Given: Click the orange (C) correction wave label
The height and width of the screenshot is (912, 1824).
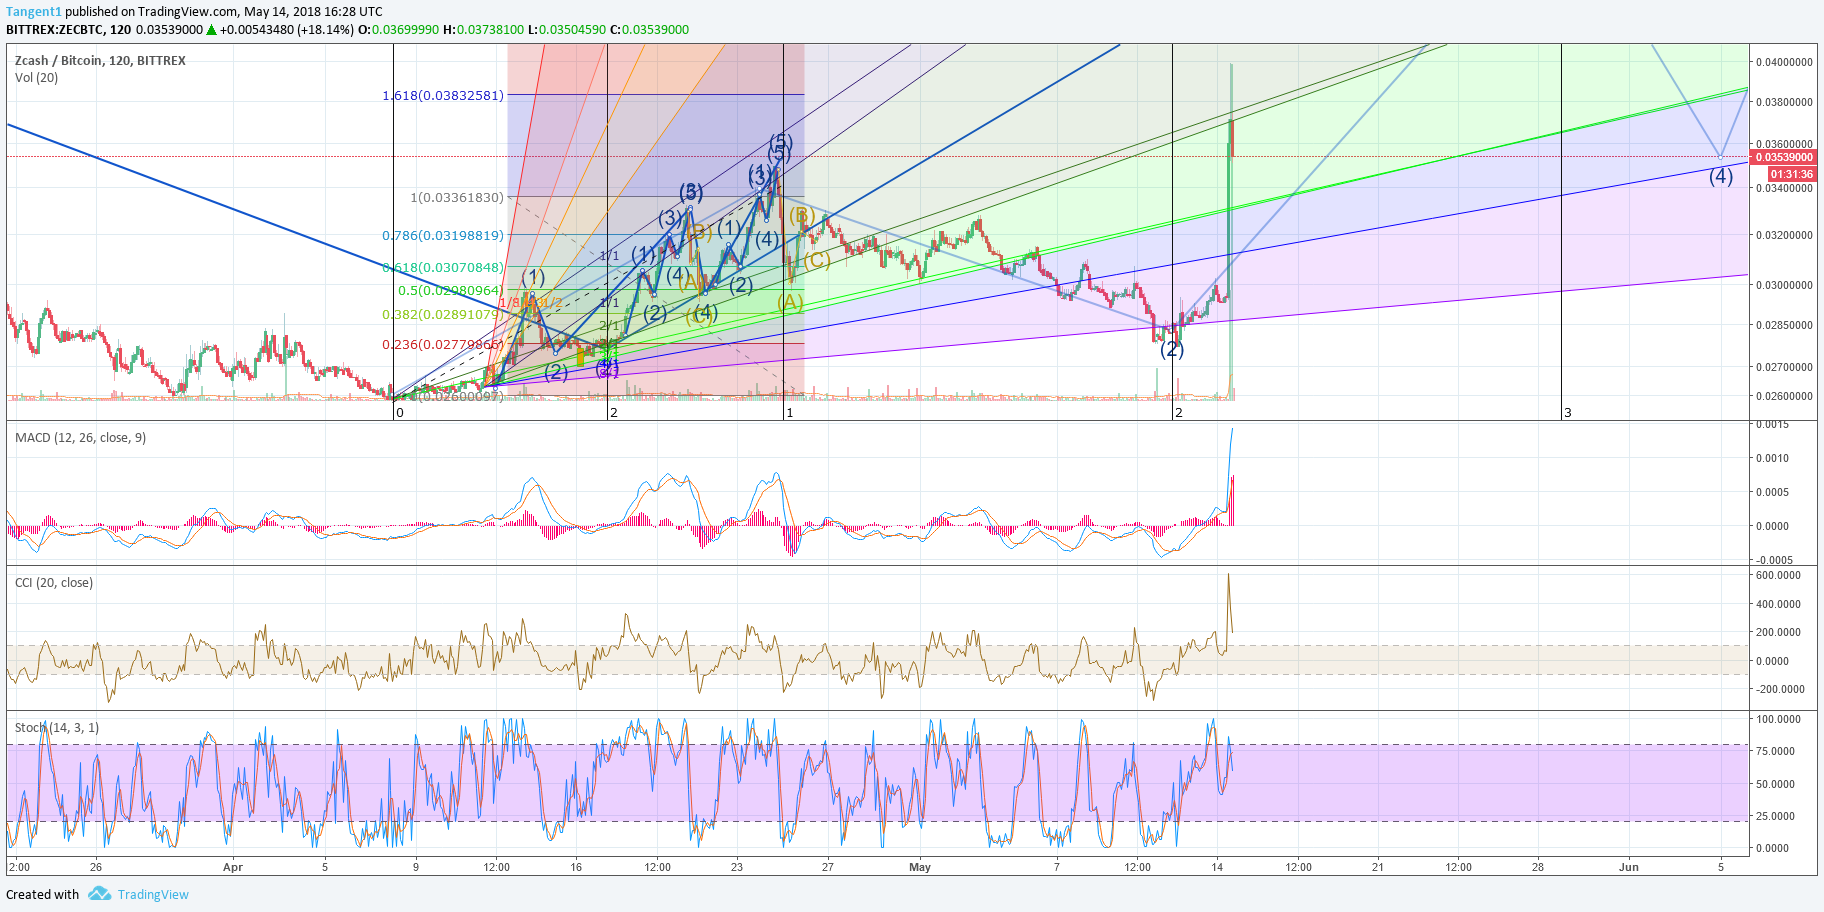Looking at the screenshot, I should 817,260.
